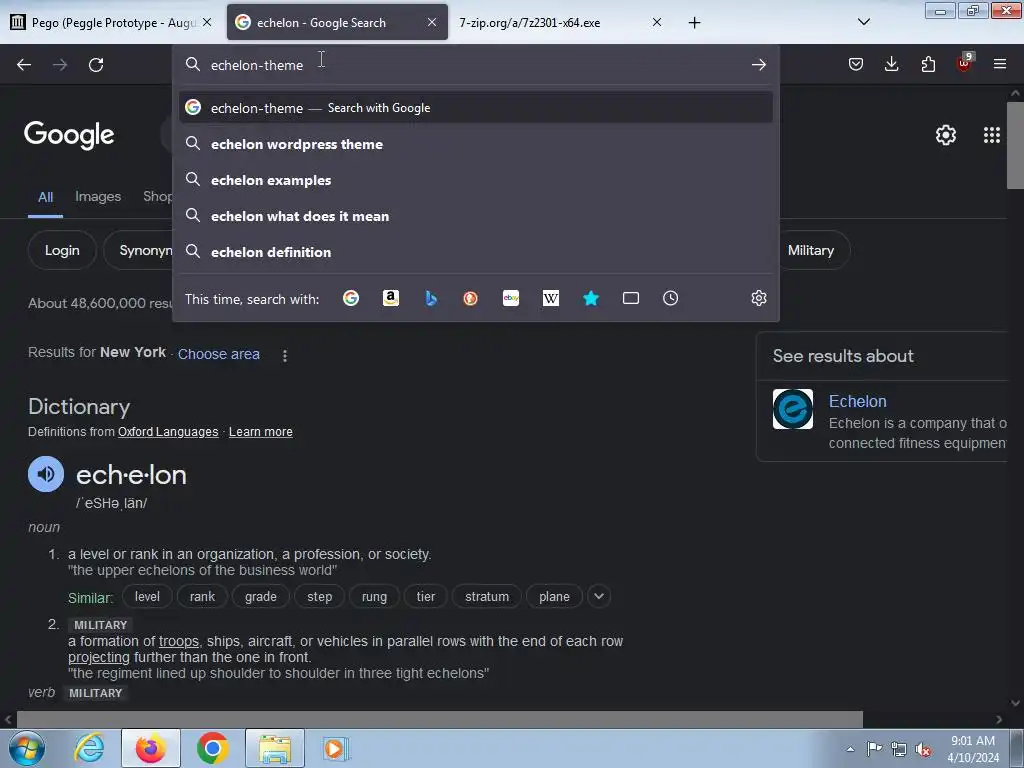Select the similar word step chip

click(x=319, y=596)
